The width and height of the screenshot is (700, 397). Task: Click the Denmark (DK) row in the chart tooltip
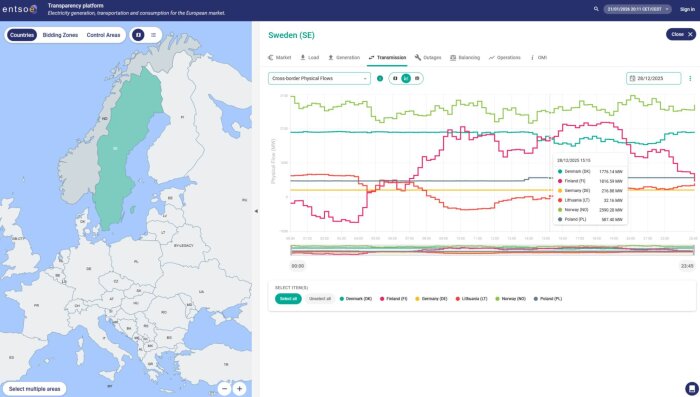point(590,171)
